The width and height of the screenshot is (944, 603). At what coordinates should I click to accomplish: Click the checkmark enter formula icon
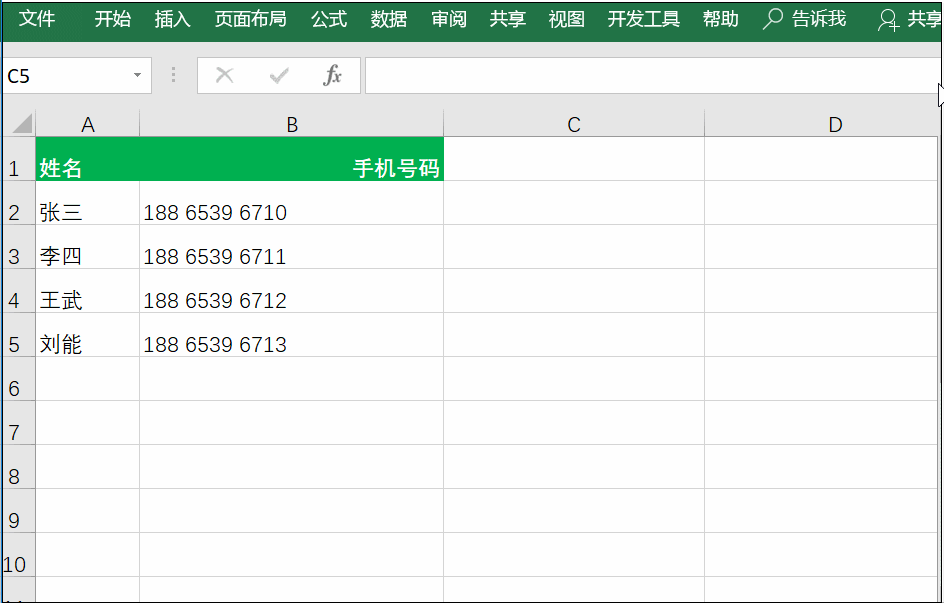point(279,75)
